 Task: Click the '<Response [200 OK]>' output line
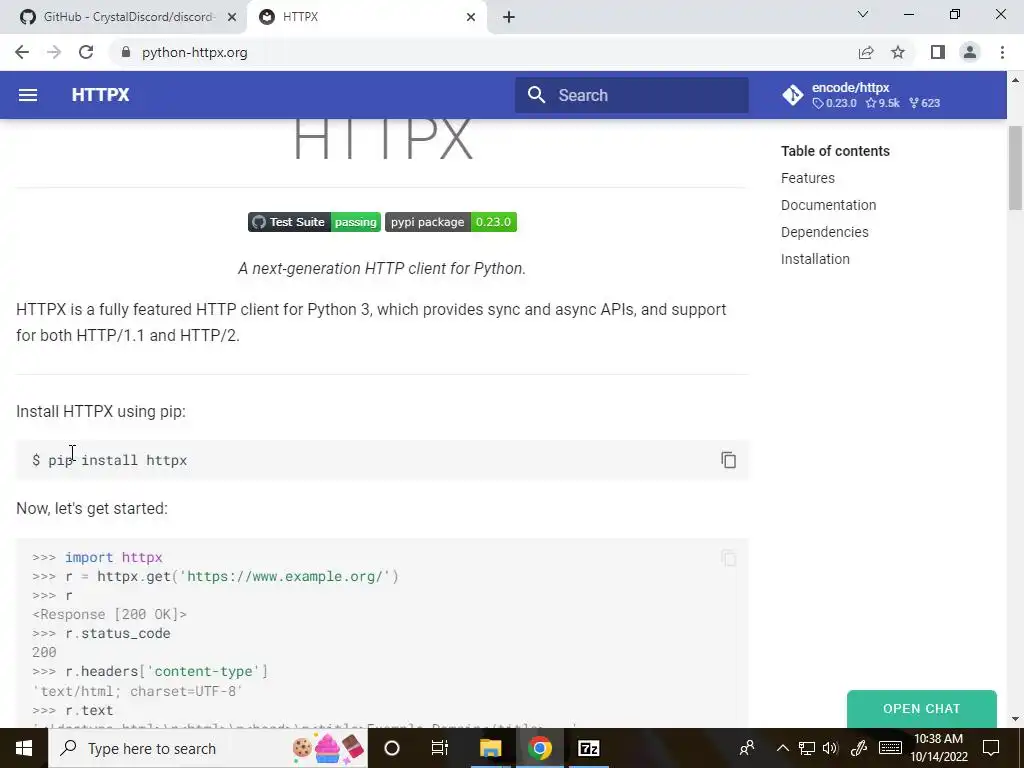[x=110, y=615]
